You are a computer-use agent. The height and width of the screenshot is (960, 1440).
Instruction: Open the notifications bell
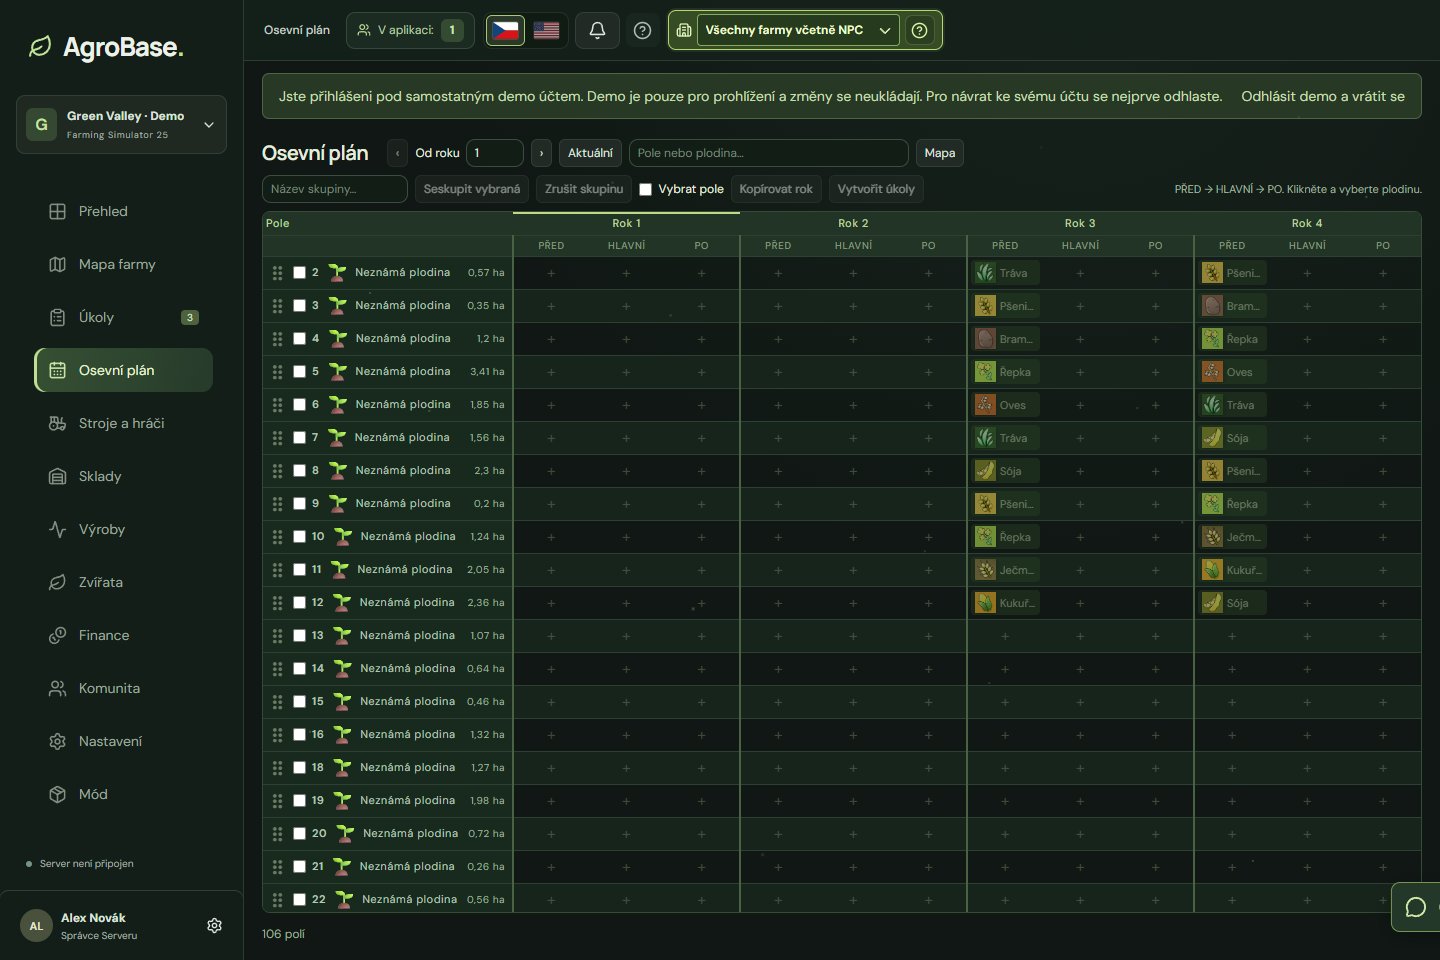pos(597,30)
